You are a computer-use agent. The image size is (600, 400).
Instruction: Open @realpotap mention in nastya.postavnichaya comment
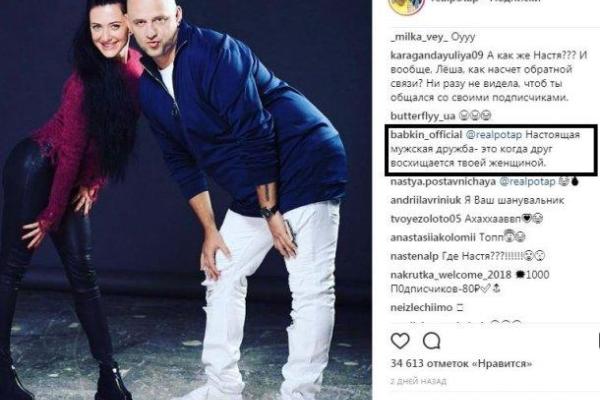(527, 181)
